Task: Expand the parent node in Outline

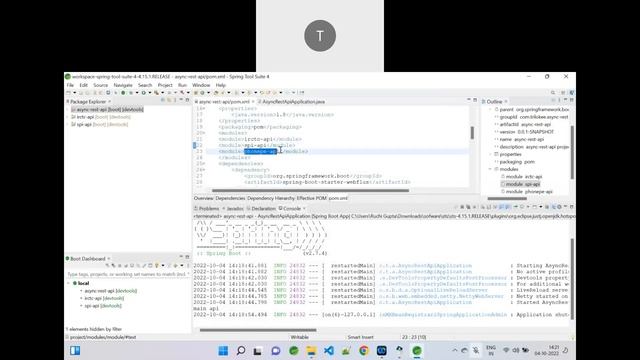Action: click(491, 109)
